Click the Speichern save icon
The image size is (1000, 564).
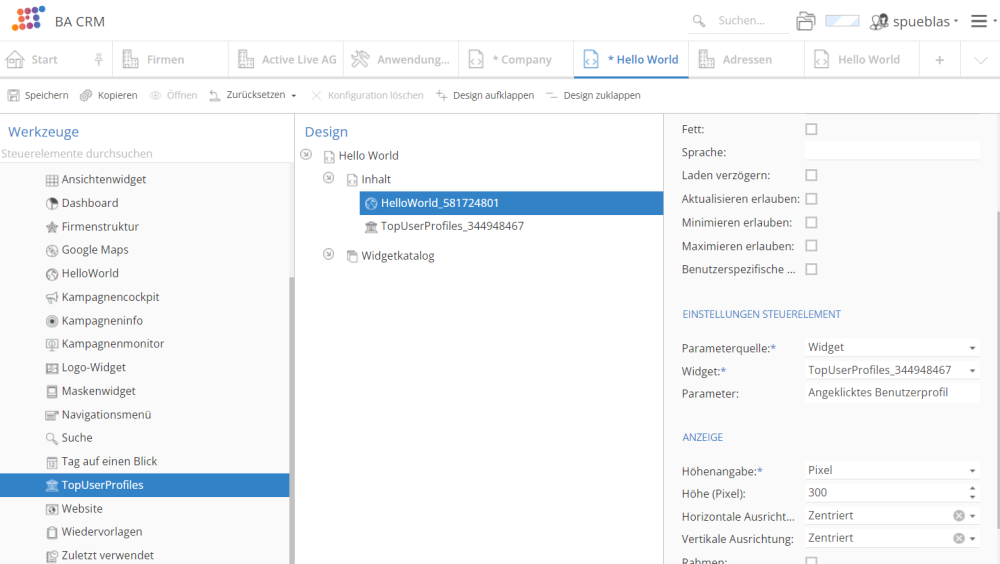coord(14,95)
